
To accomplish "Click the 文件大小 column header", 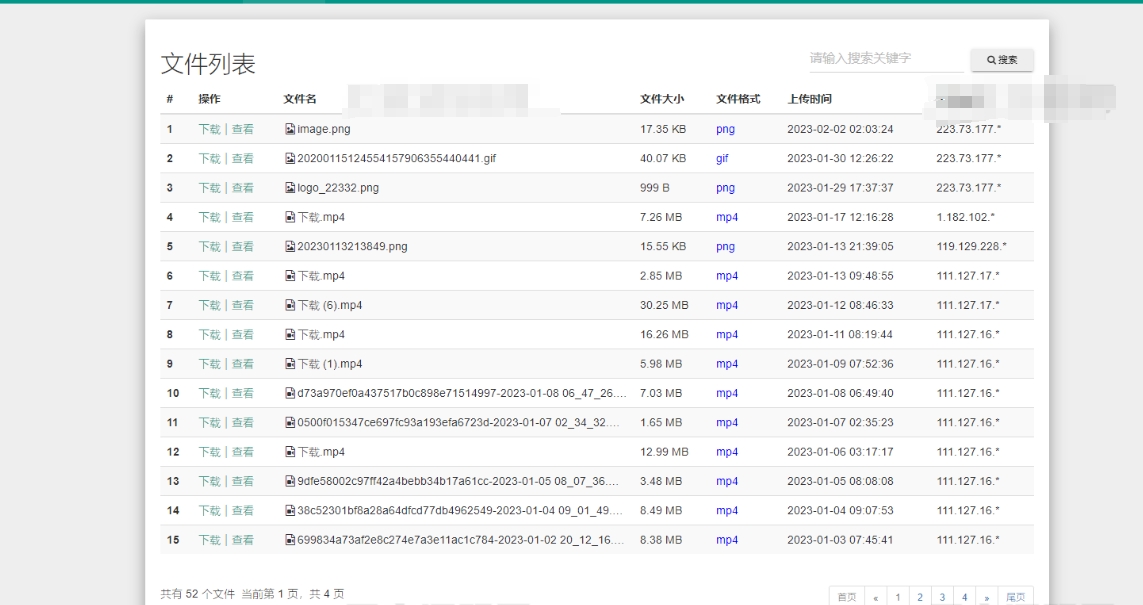I will click(x=662, y=99).
